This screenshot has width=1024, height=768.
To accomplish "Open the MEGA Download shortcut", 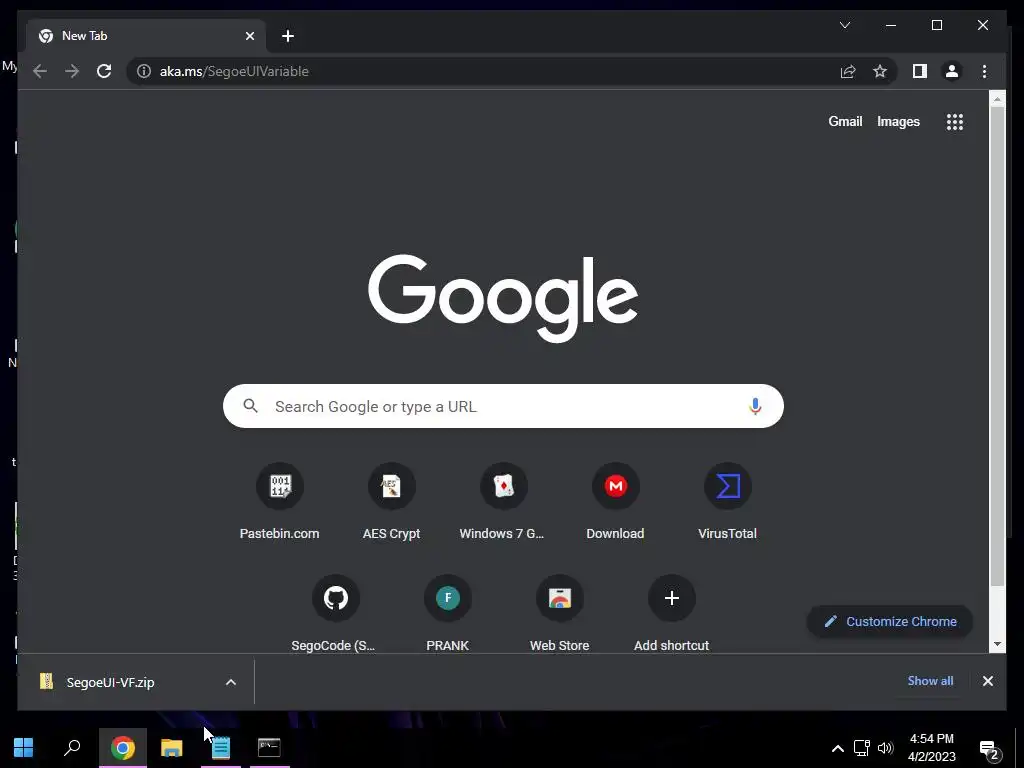I will (x=615, y=502).
